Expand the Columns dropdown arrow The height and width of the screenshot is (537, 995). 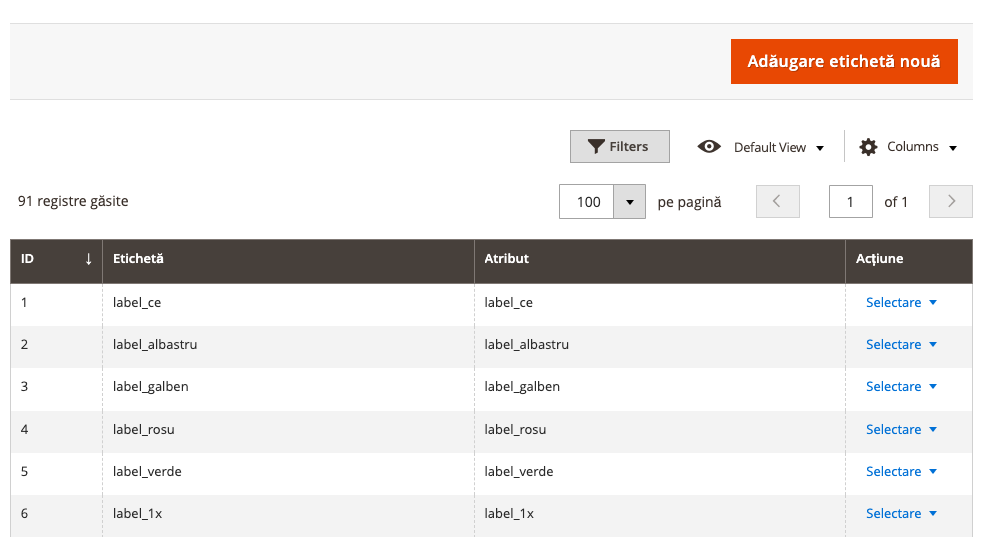tap(952, 148)
